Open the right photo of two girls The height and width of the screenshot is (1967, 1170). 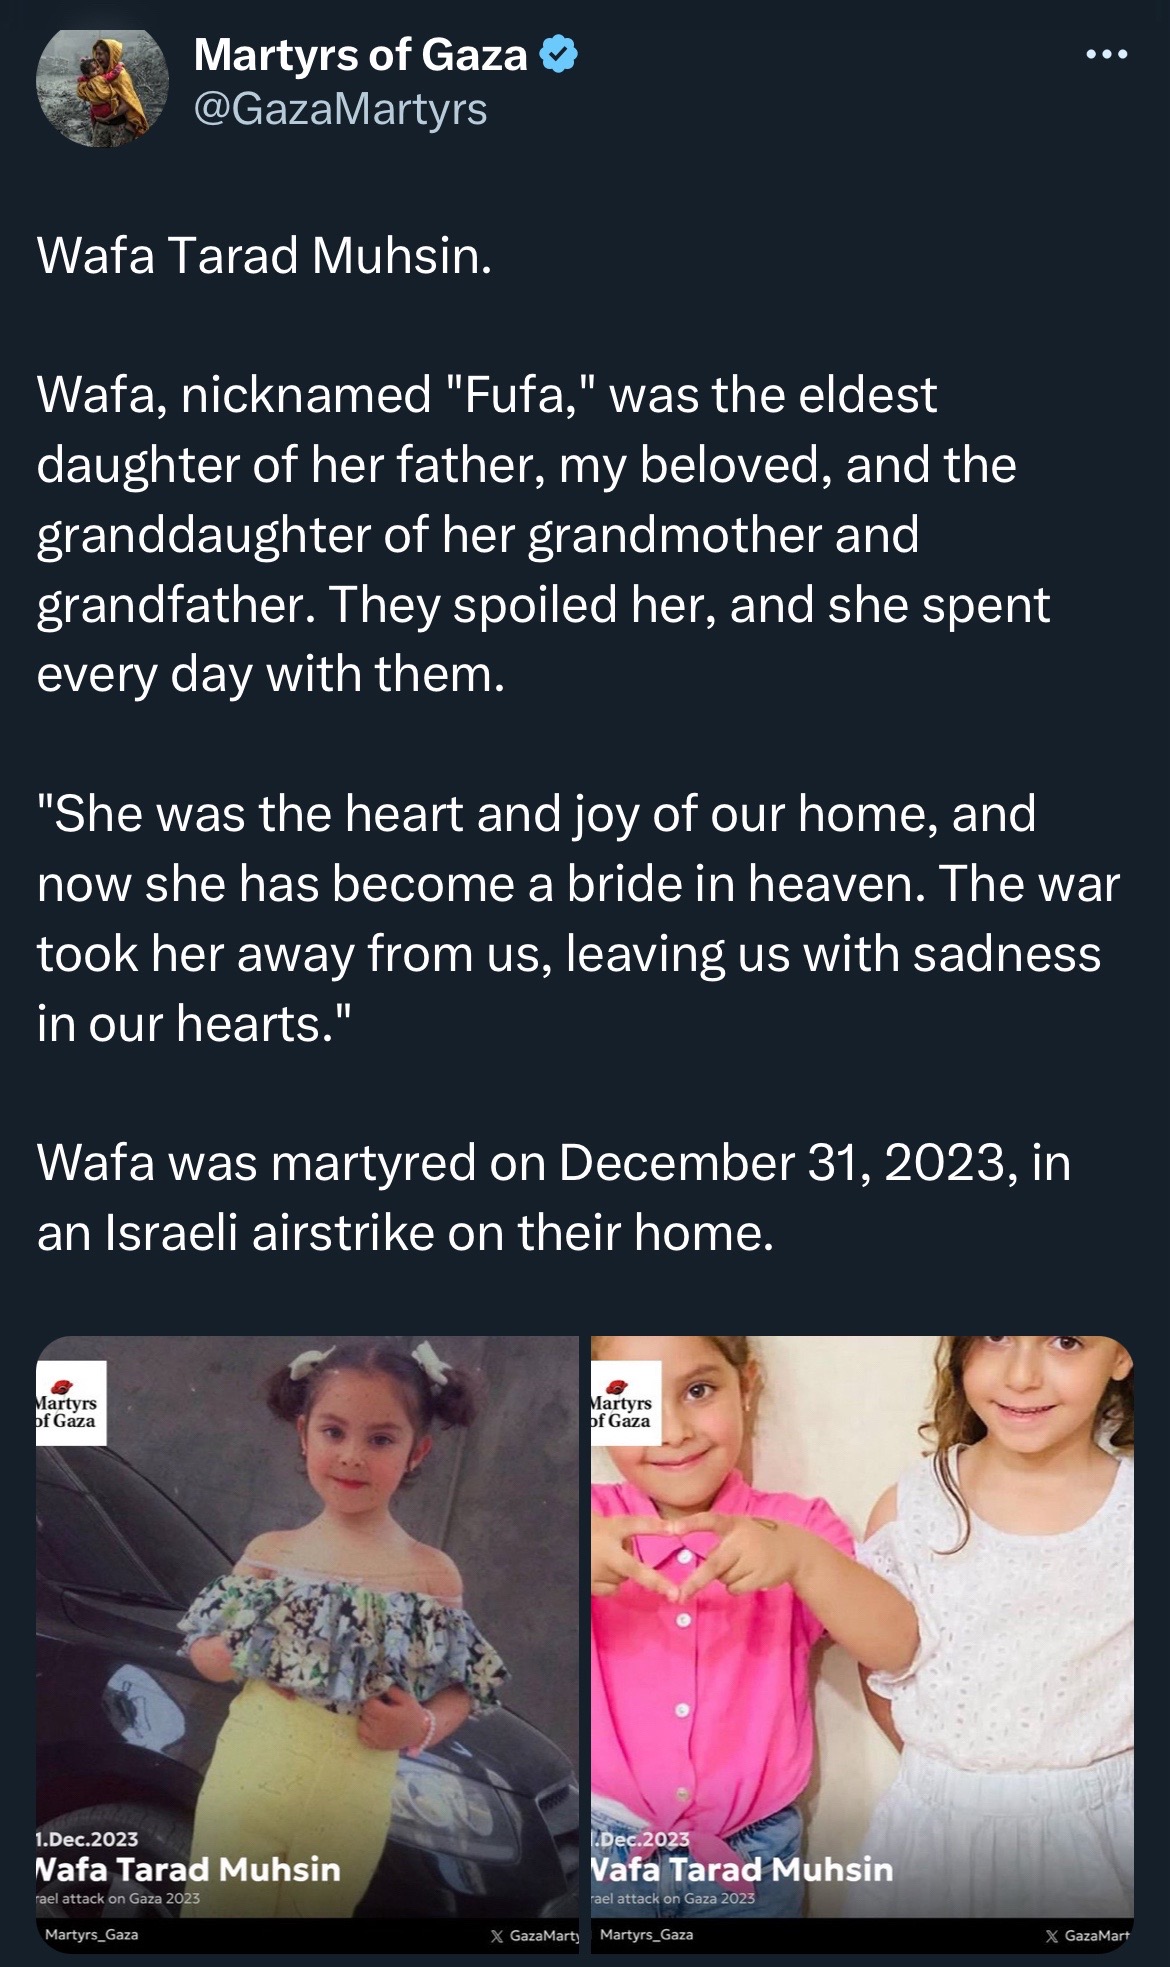pyautogui.click(x=862, y=1640)
